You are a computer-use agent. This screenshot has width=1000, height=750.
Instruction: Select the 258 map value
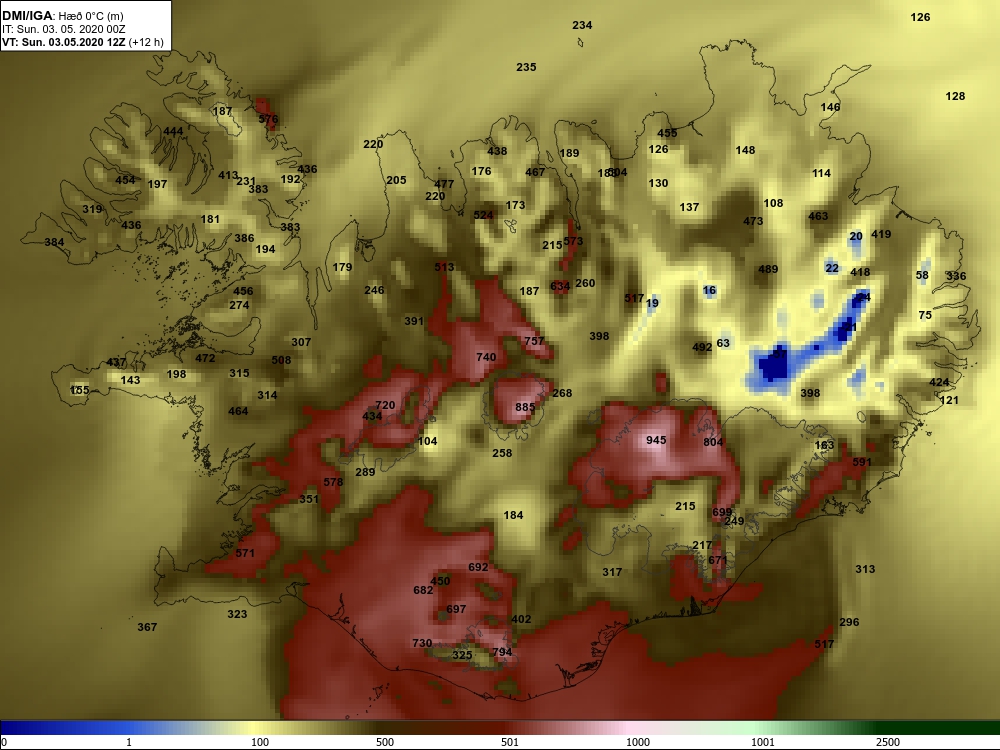tap(502, 453)
